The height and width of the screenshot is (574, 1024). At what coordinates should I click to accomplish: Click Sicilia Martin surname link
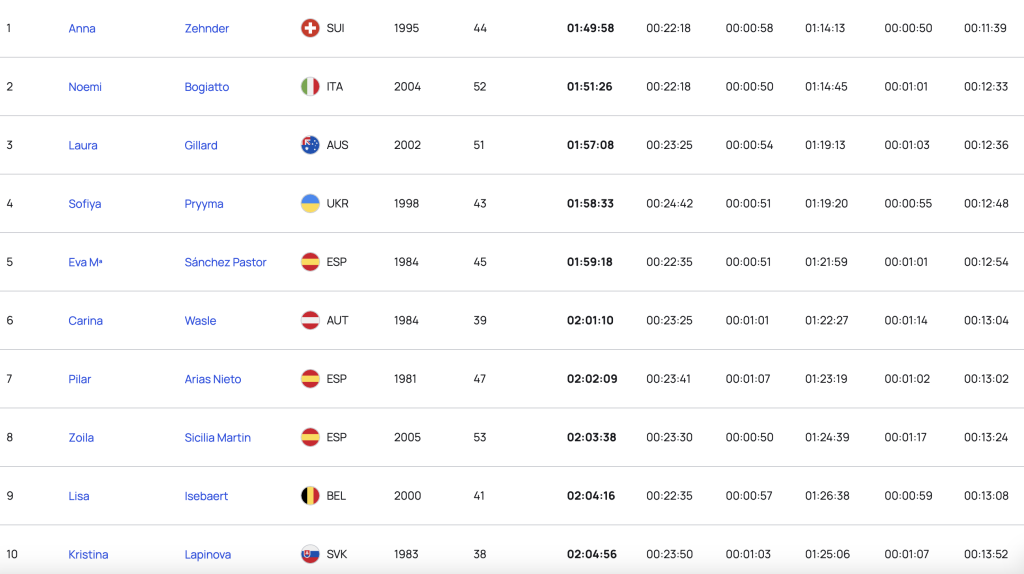coord(217,437)
